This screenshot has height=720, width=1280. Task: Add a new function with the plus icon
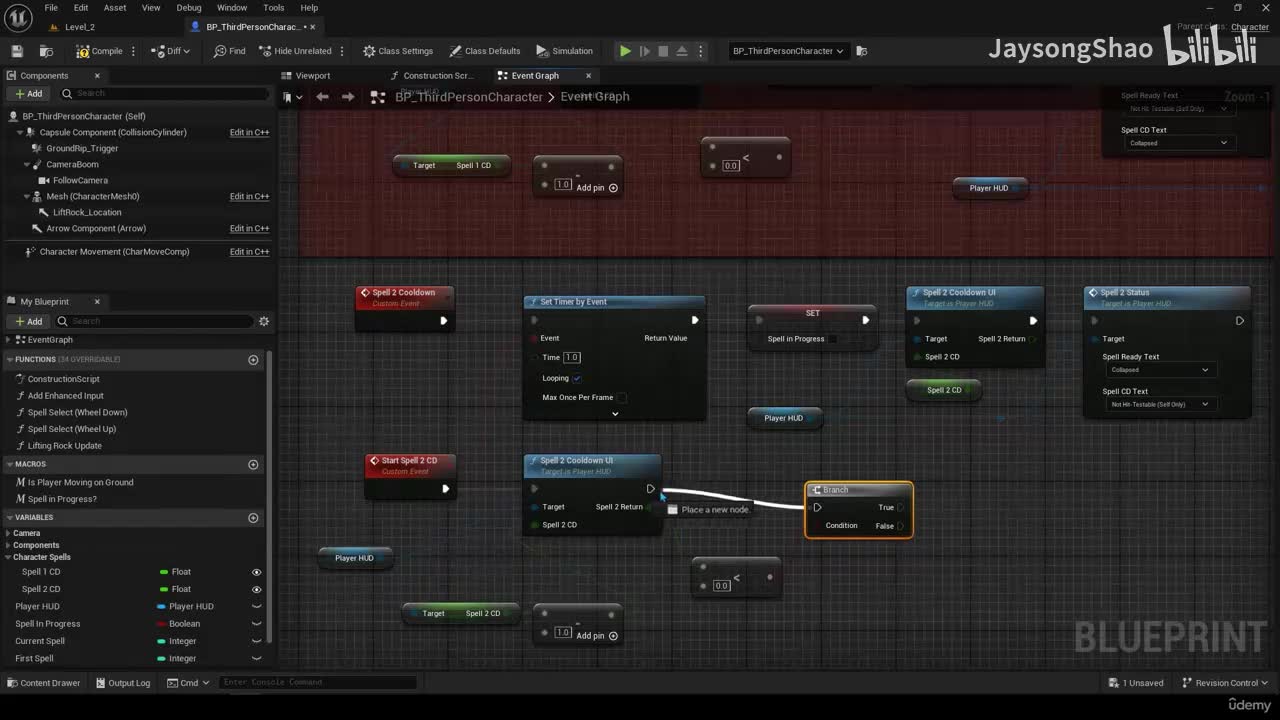coord(253,359)
